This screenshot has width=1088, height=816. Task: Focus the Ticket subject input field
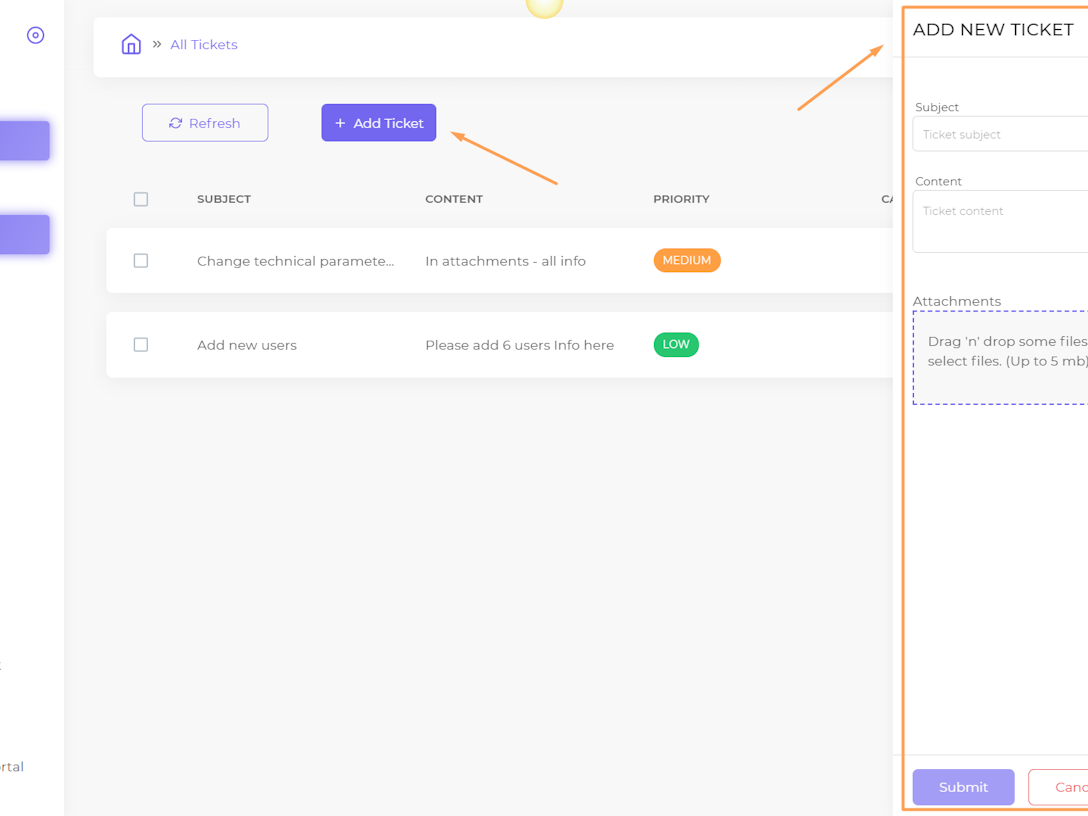pyautogui.click(x=1000, y=134)
